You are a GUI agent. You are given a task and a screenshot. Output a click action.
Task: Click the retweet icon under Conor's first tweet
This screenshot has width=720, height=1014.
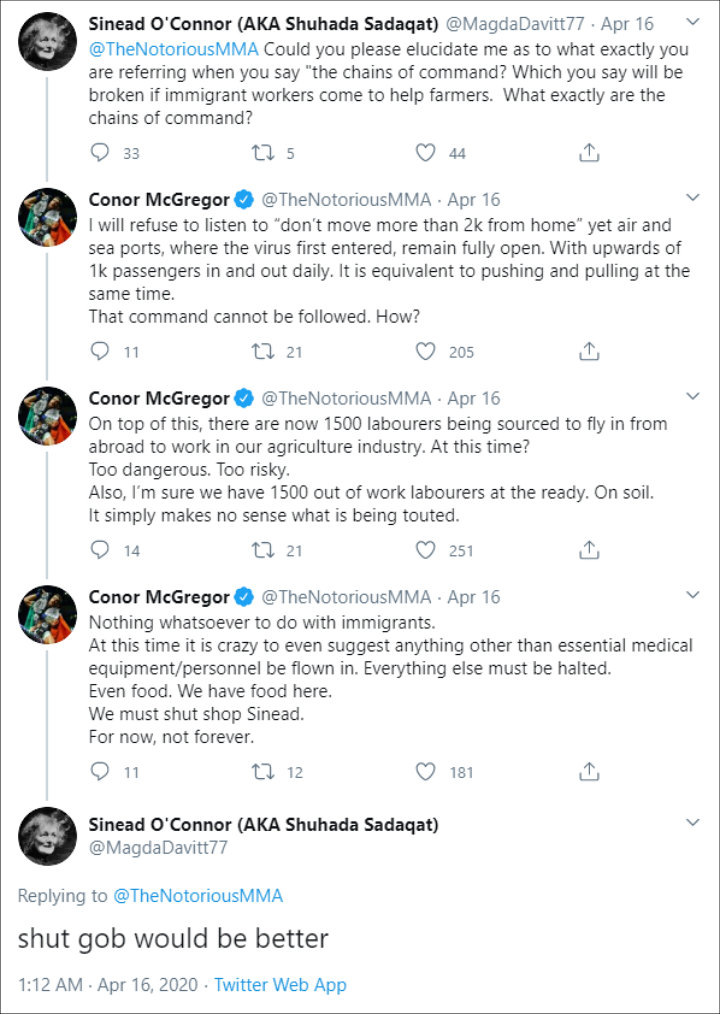[x=262, y=351]
